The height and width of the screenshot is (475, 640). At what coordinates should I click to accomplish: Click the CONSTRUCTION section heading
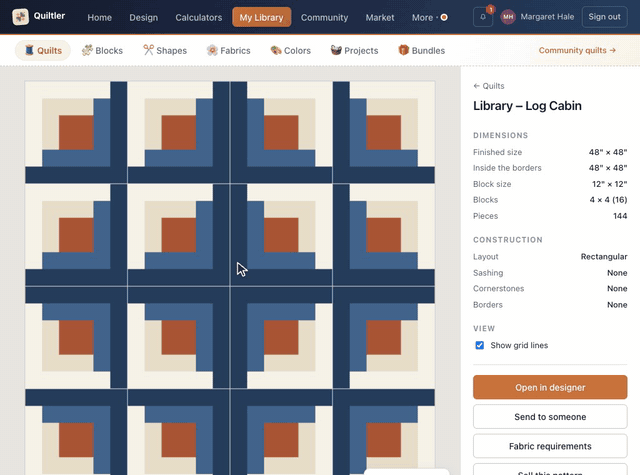pos(508,240)
